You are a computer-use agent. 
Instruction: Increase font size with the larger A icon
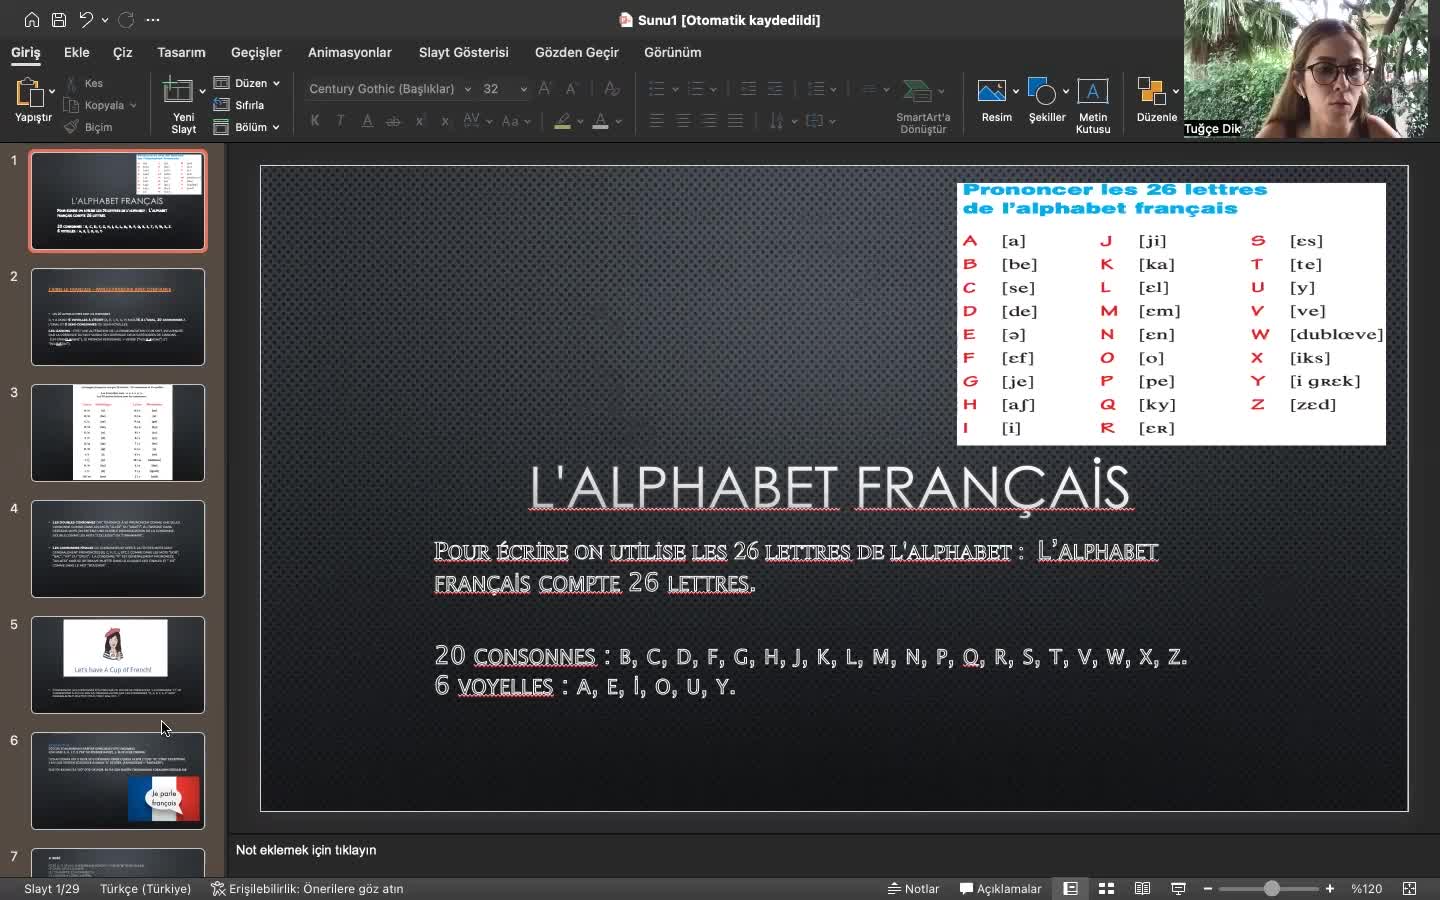(x=545, y=89)
